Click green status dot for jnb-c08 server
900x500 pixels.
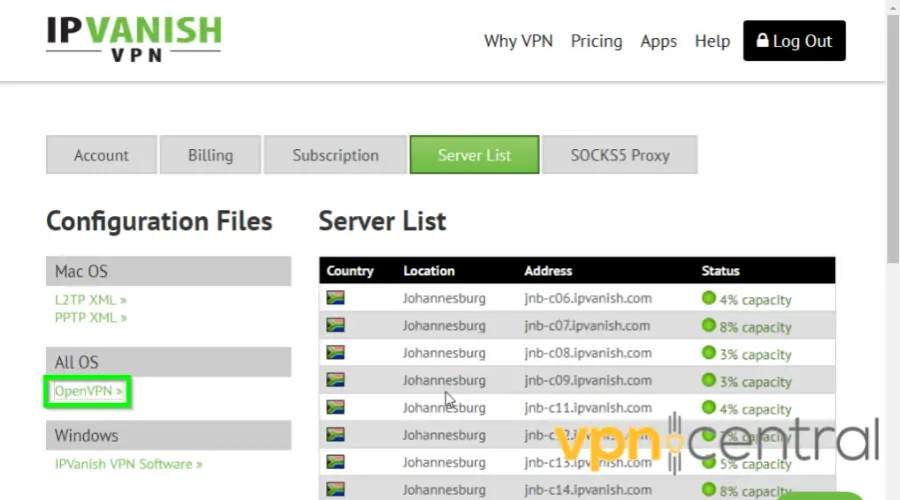pos(709,352)
